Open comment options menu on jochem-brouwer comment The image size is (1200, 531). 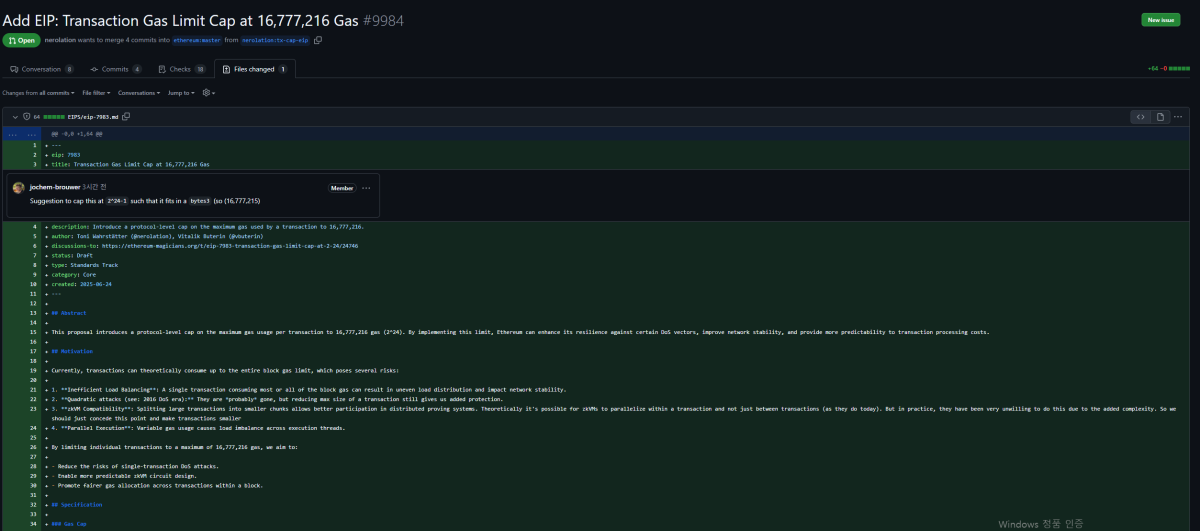[x=366, y=188]
